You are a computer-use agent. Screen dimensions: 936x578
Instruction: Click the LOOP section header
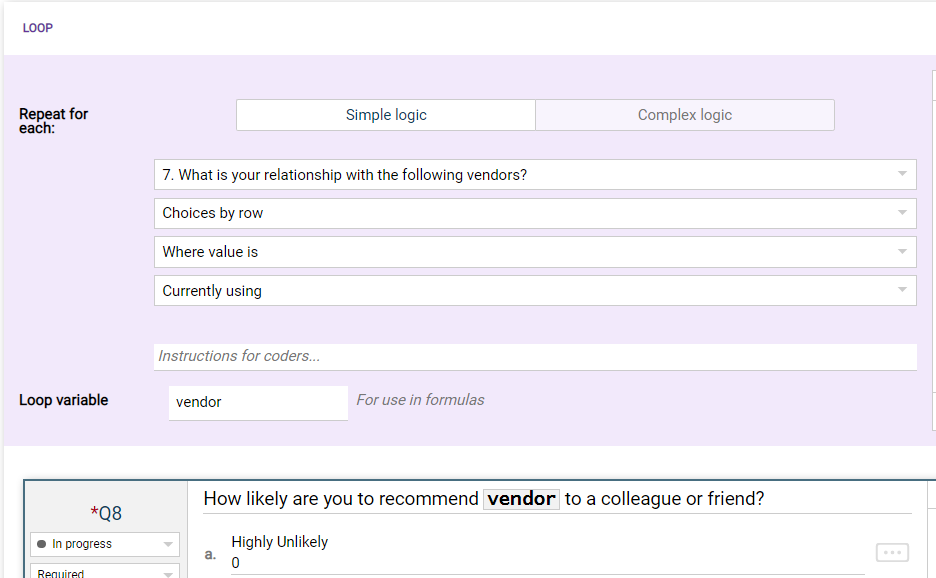[38, 28]
